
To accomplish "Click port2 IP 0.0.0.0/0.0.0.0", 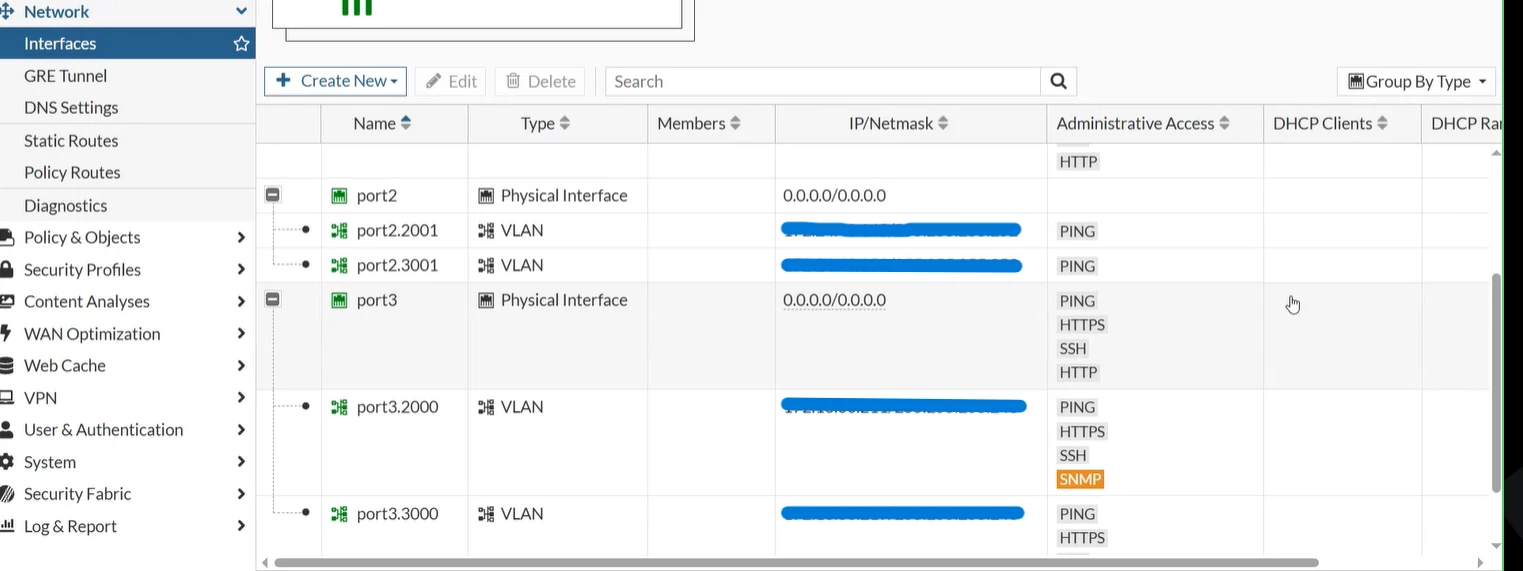I will point(834,195).
